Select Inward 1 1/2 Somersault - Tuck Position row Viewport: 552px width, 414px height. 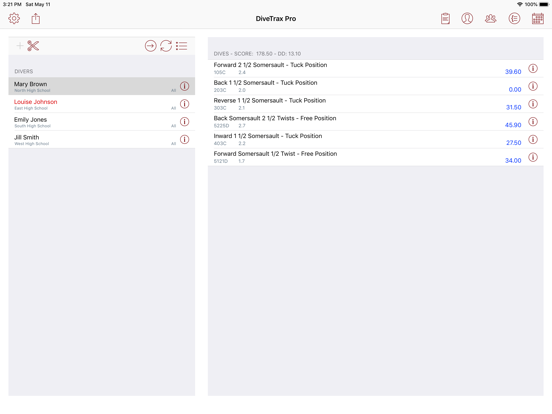(375, 139)
